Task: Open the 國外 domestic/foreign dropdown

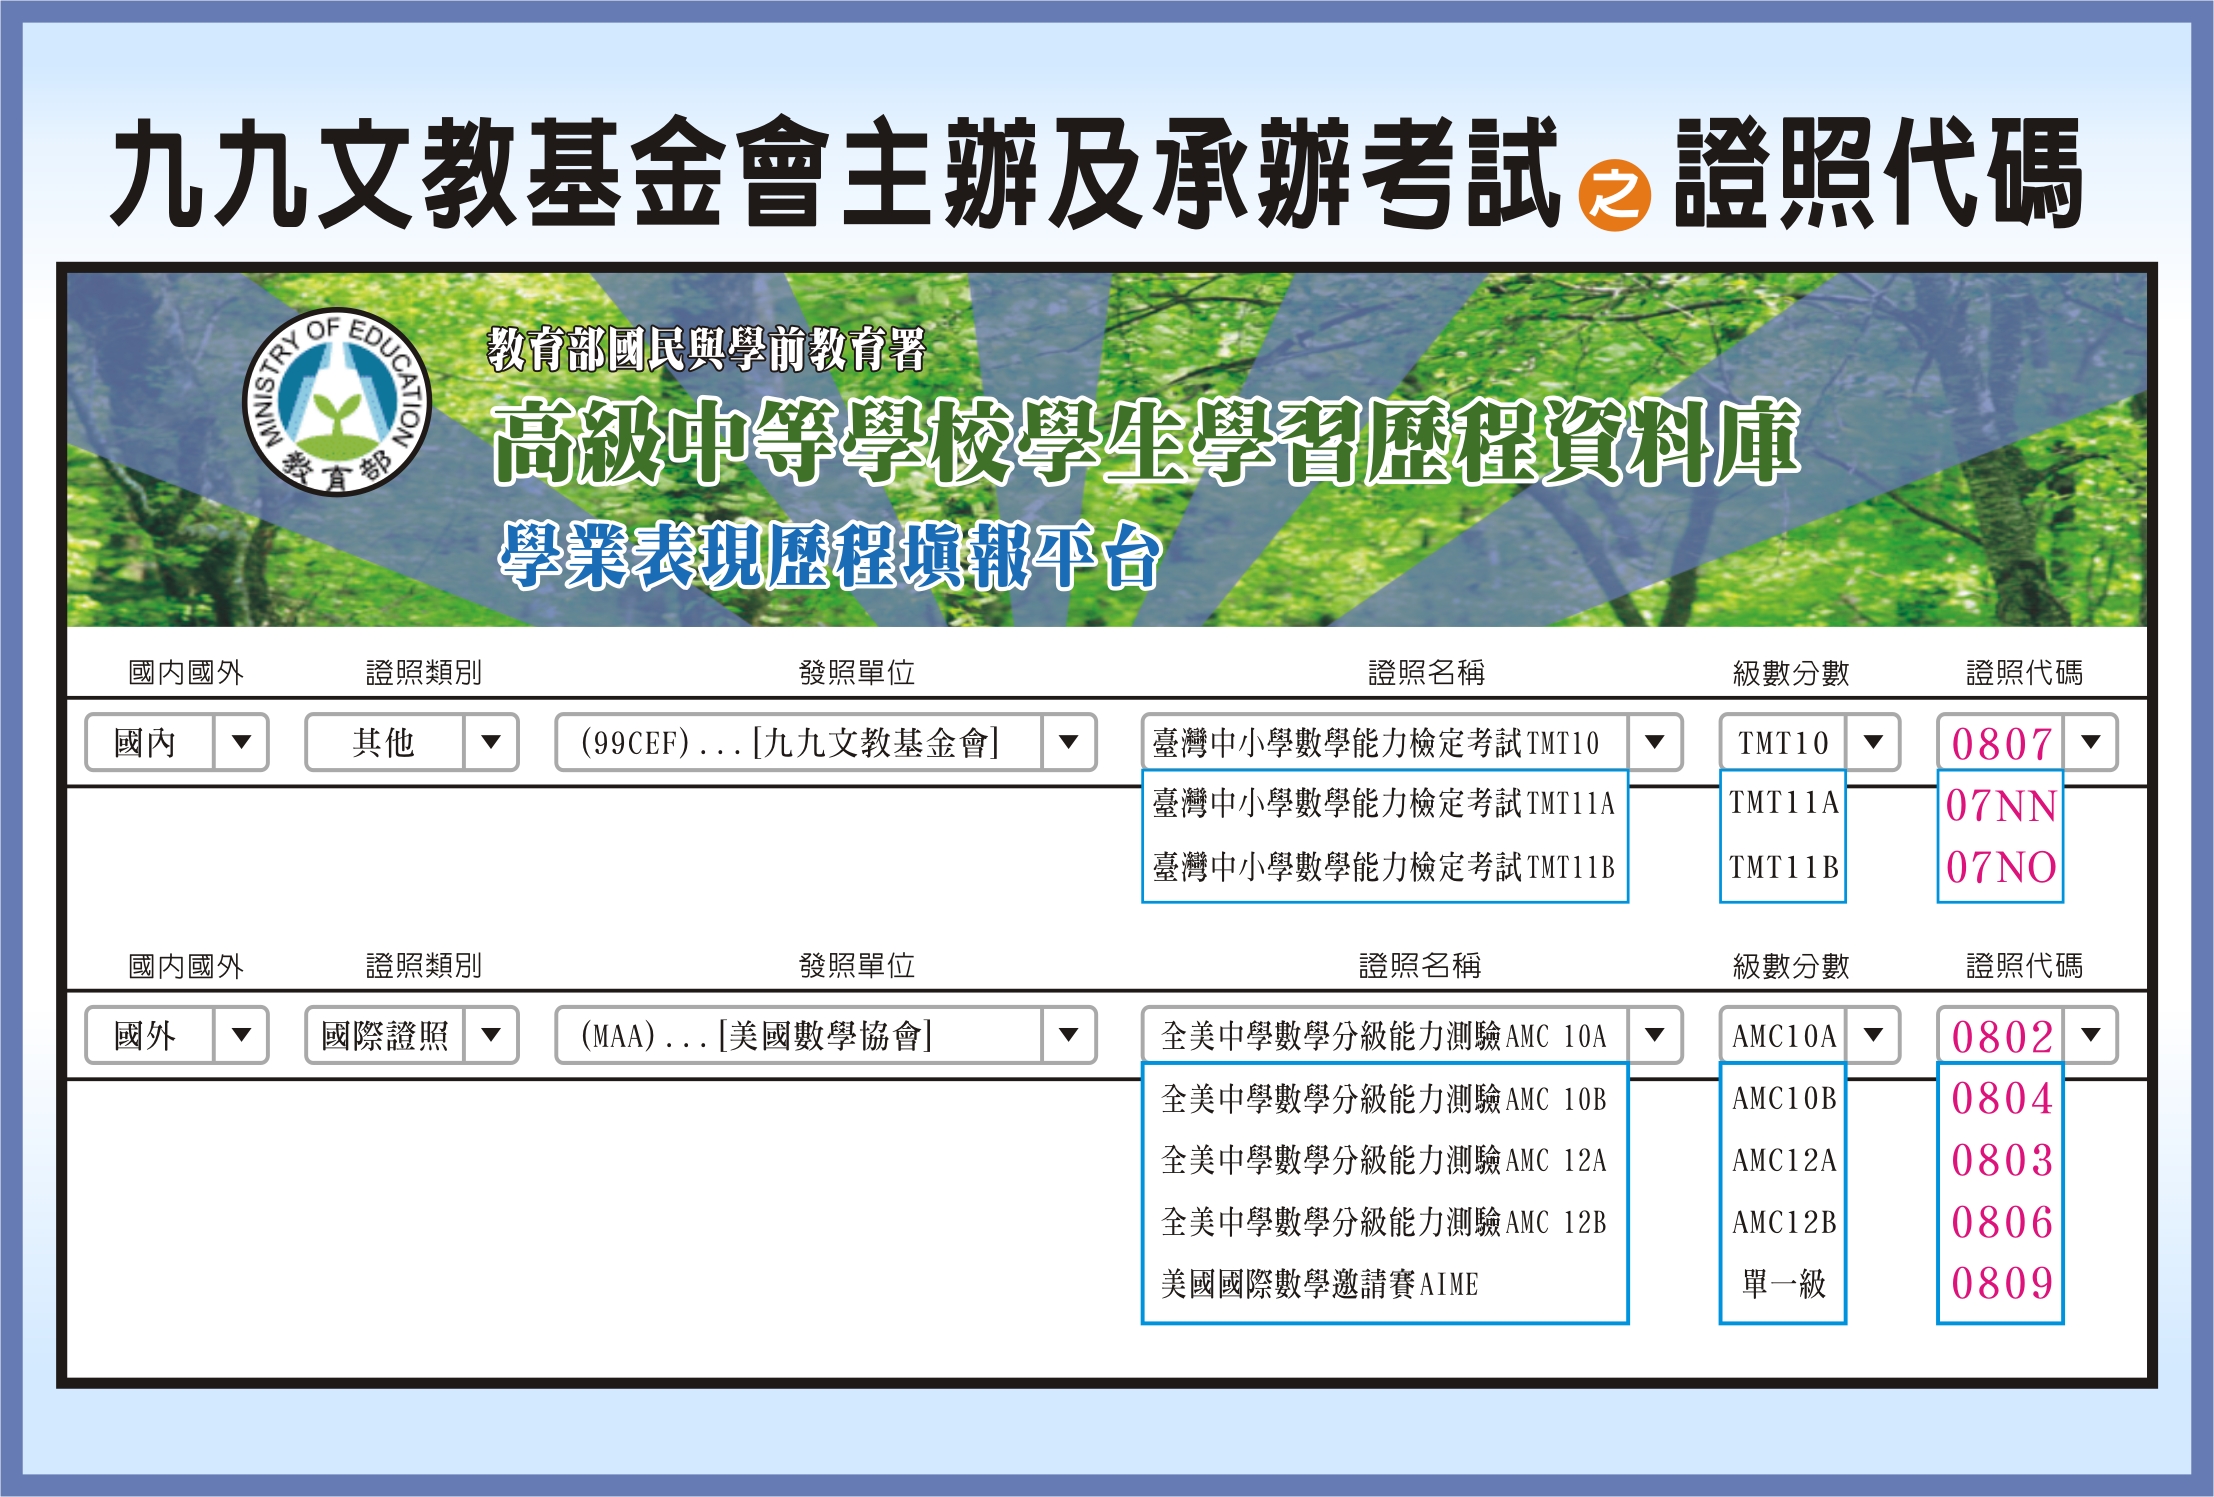Action: point(177,1035)
